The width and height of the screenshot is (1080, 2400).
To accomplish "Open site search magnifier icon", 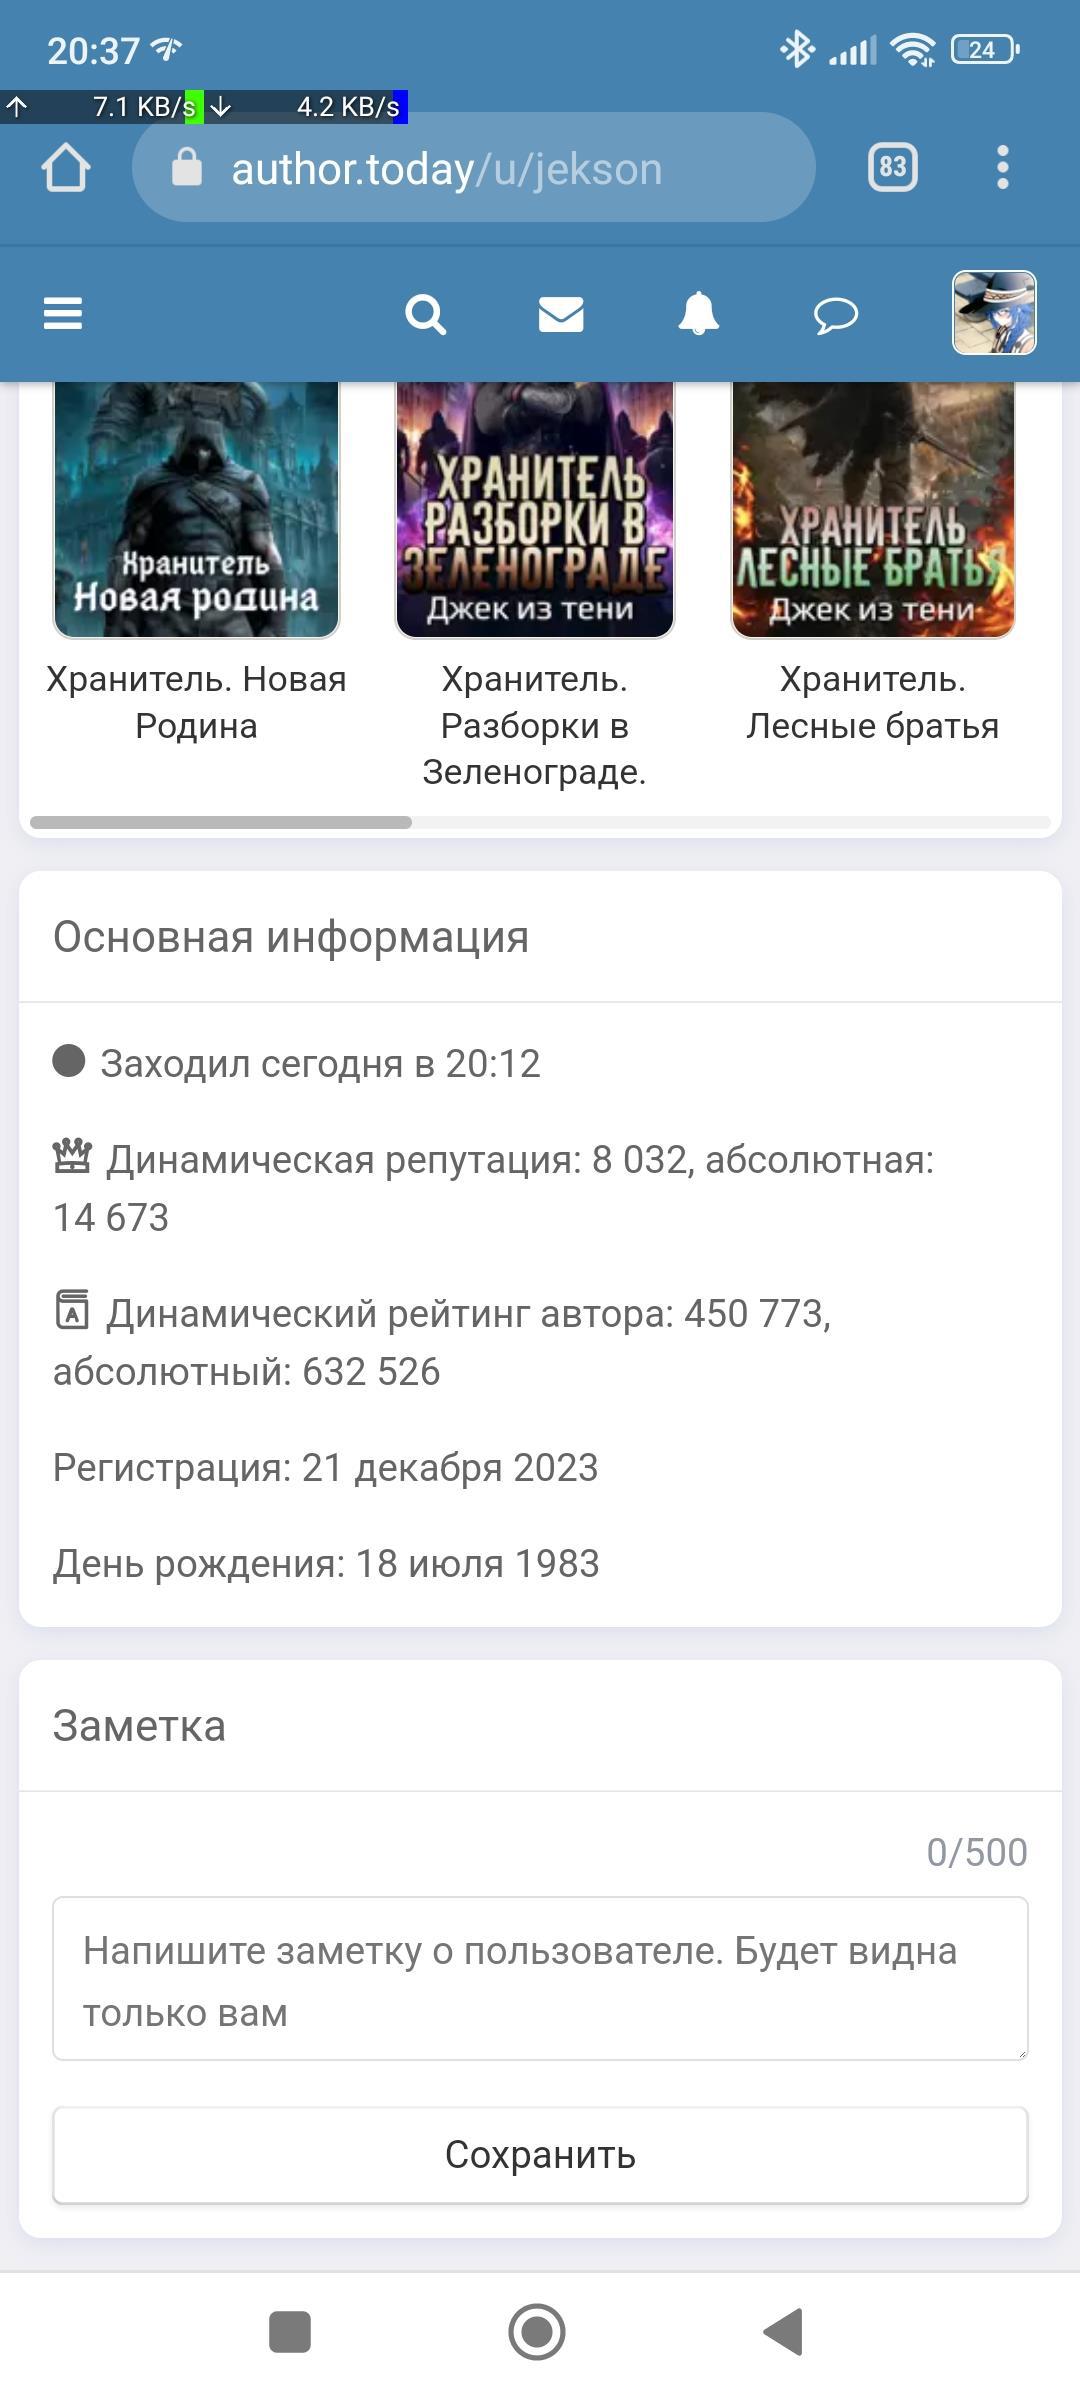I will tap(425, 315).
